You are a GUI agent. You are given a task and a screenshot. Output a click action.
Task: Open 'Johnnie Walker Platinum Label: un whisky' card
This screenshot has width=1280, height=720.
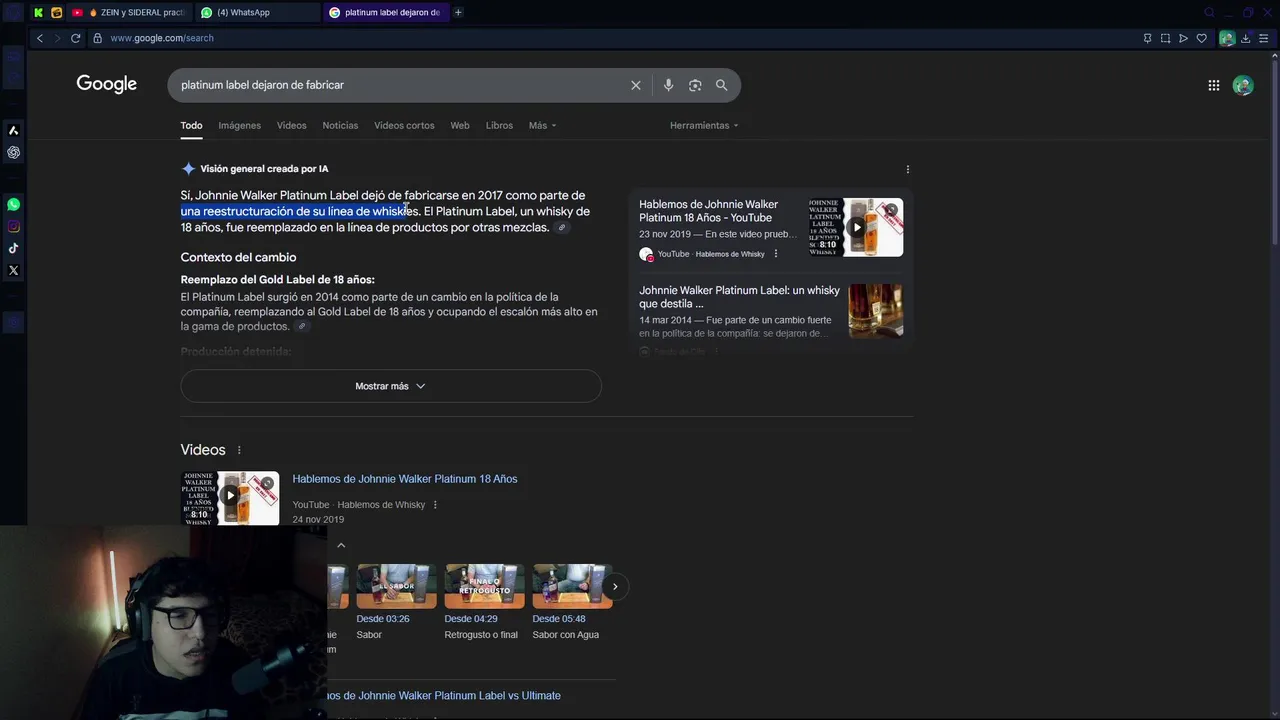click(x=739, y=297)
